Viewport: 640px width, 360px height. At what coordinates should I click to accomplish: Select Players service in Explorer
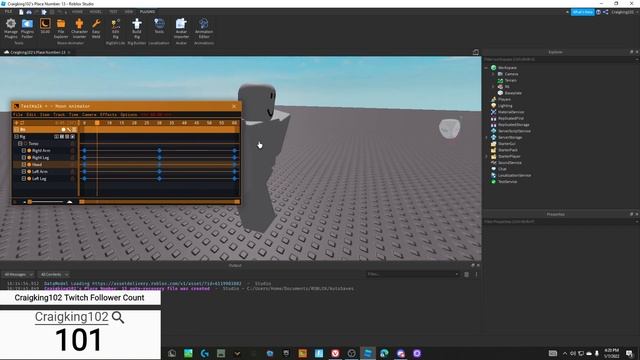pyautogui.click(x=501, y=99)
